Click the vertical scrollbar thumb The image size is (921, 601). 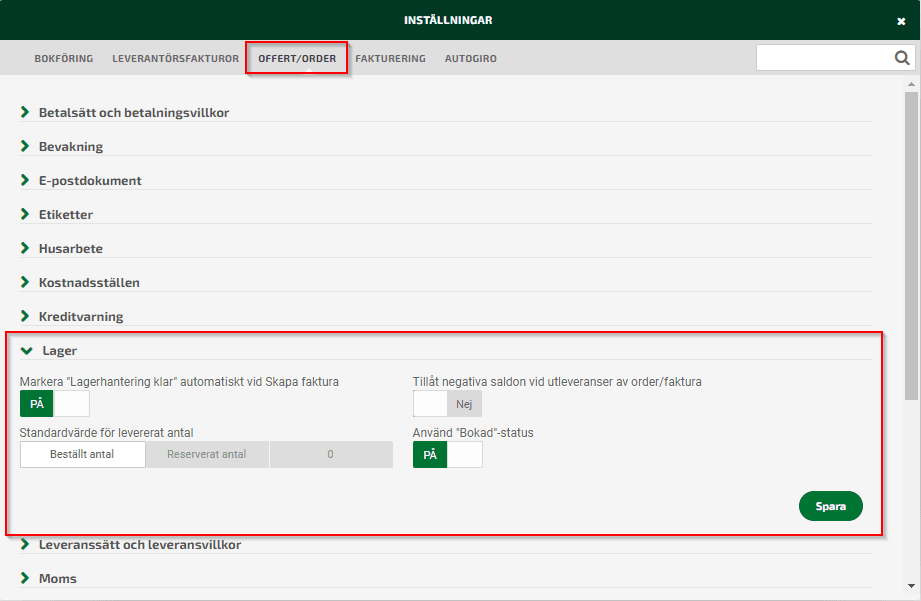pyautogui.click(x=911, y=246)
